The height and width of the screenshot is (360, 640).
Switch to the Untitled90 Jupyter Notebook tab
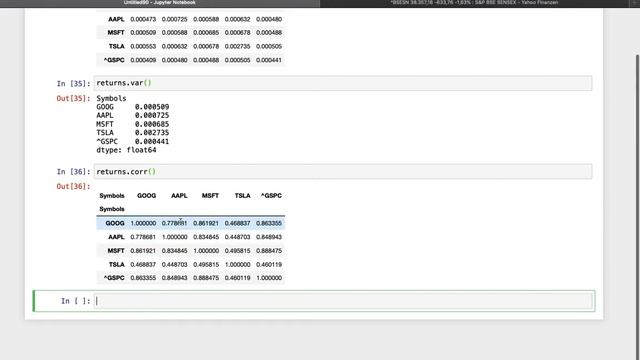(x=160, y=3)
